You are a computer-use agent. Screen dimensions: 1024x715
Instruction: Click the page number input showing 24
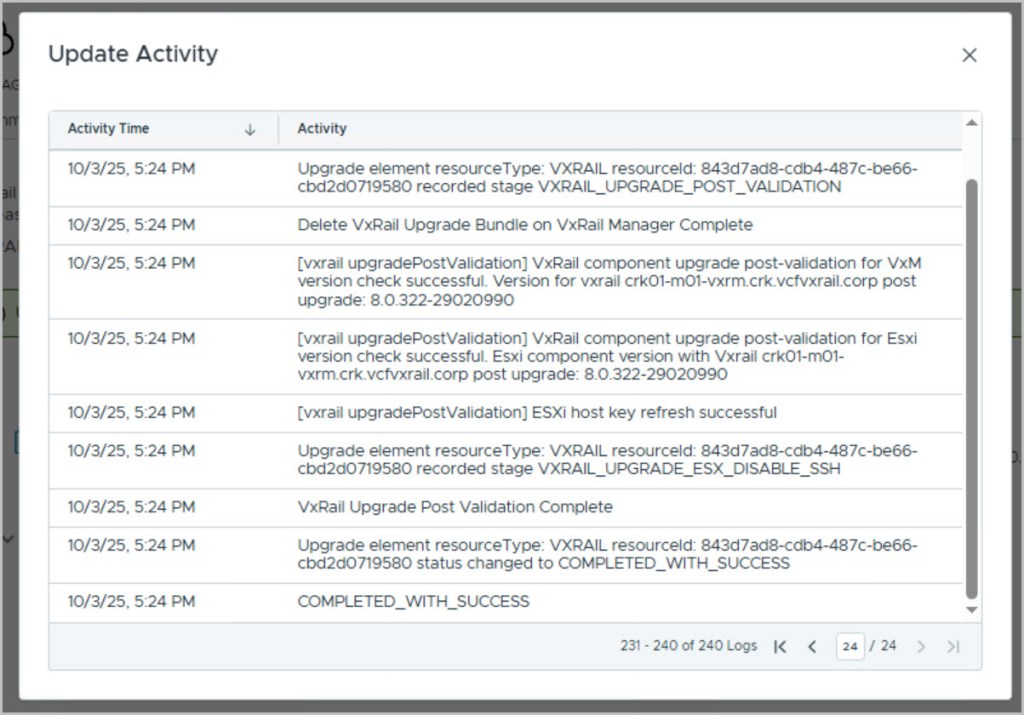[x=850, y=646]
